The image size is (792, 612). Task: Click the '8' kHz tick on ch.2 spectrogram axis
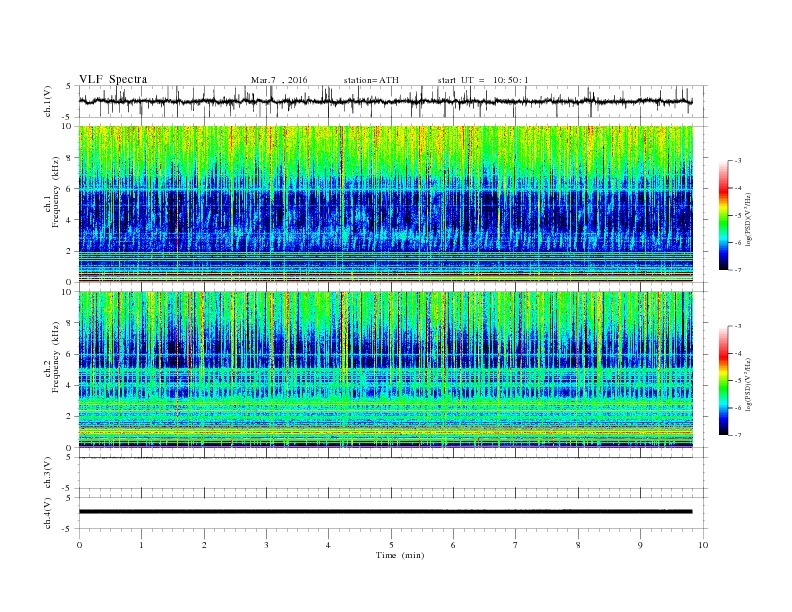[x=69, y=323]
